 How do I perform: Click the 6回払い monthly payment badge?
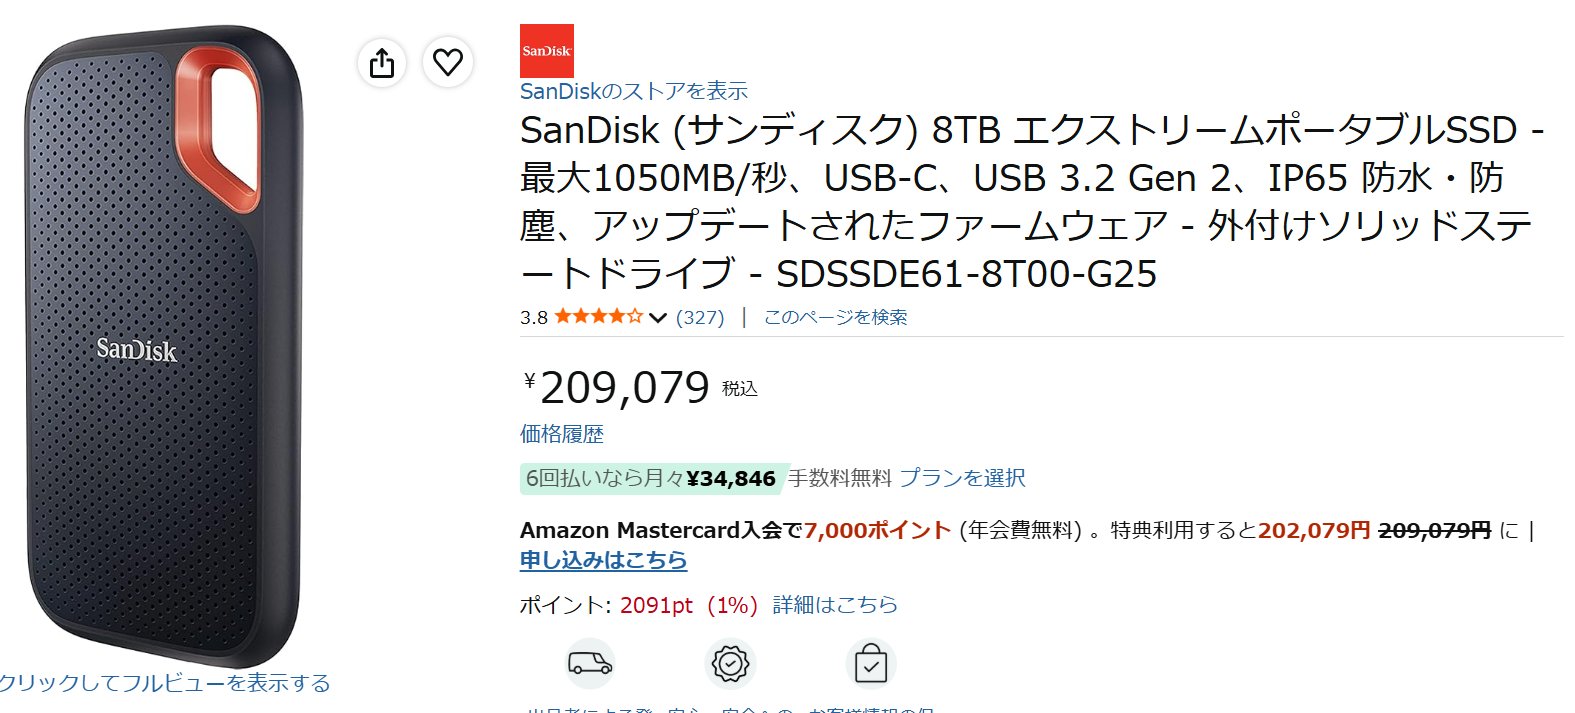tap(652, 479)
